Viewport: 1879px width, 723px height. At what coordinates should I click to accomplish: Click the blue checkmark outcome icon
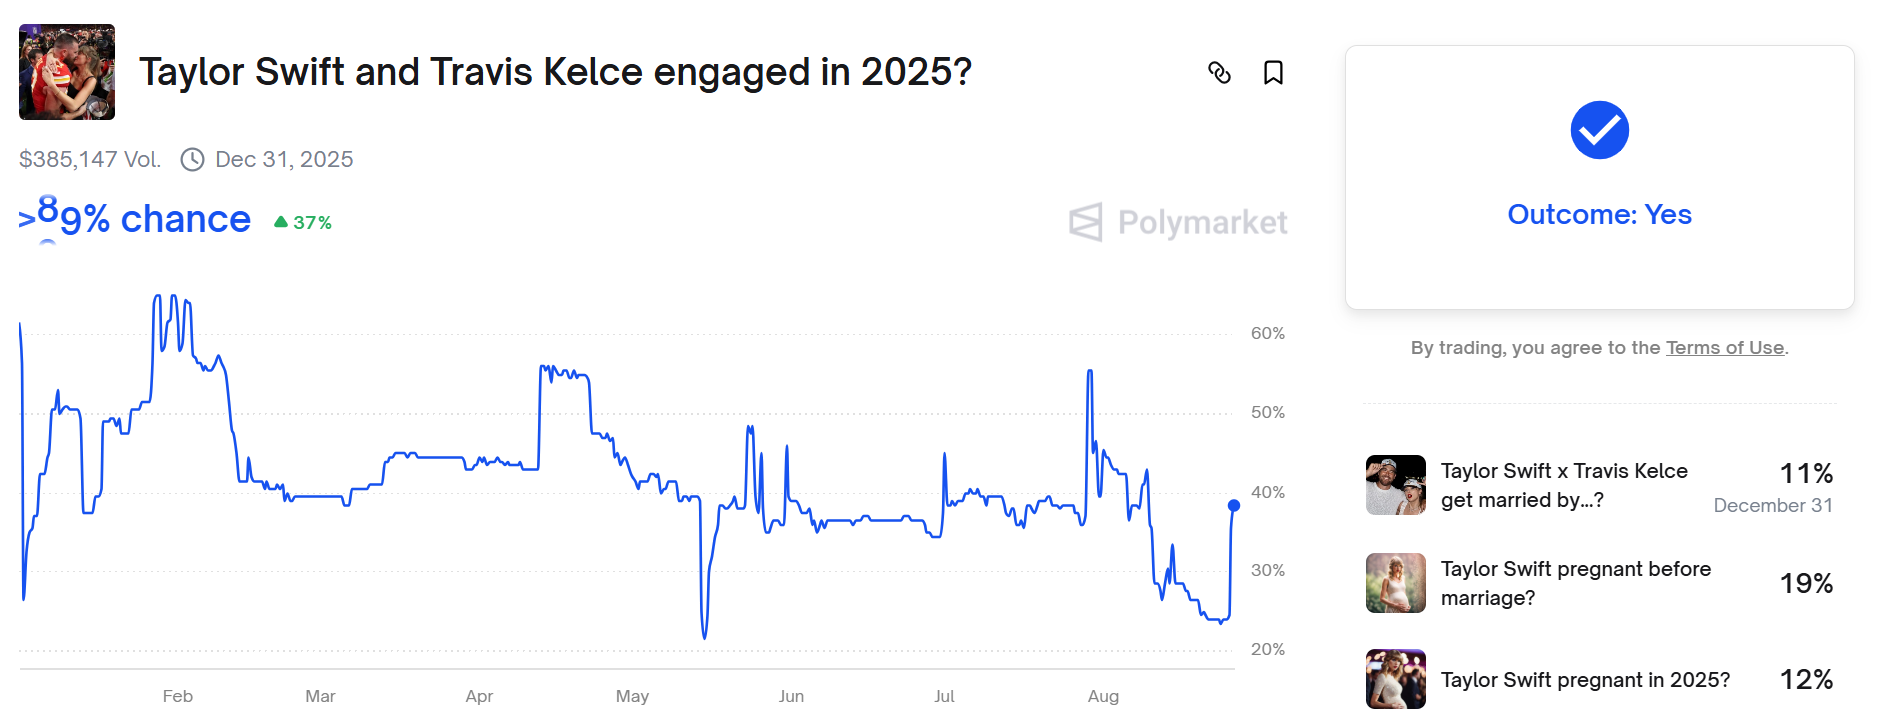1599,130
